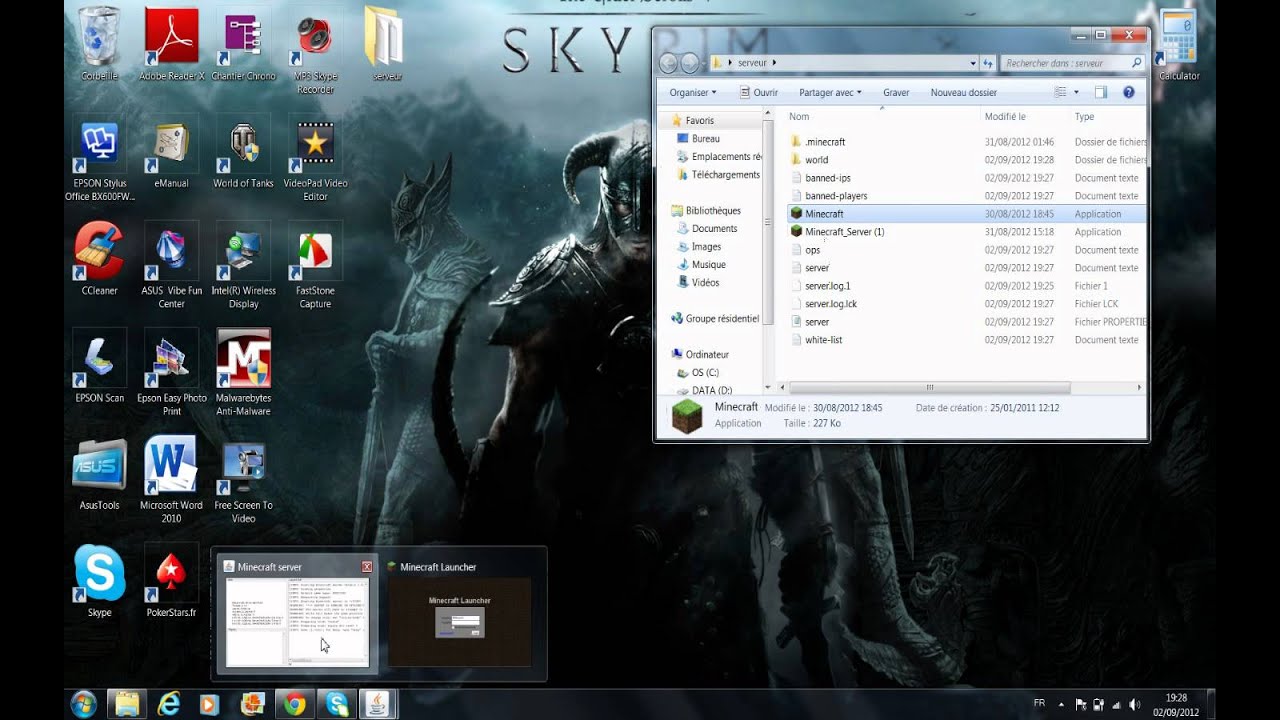Expand the view options dropdown arrow
The height and width of the screenshot is (720, 1280).
click(1076, 92)
